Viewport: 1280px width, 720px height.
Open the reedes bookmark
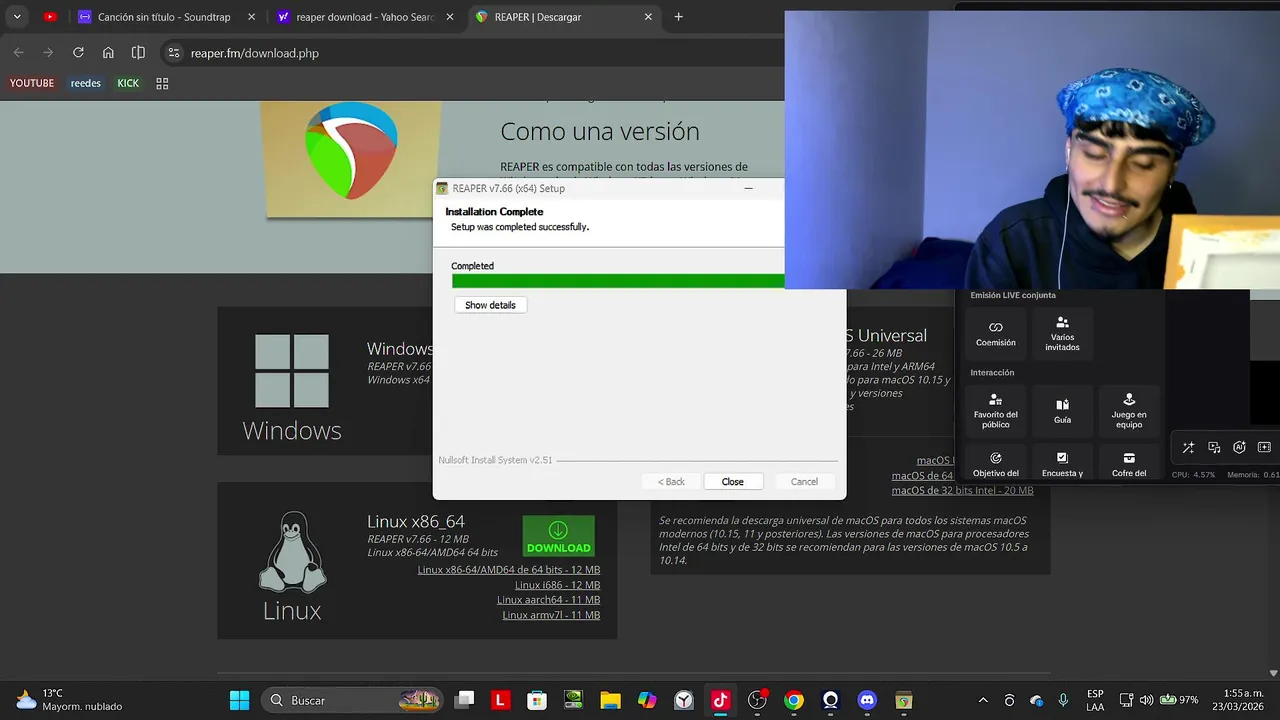coord(86,83)
